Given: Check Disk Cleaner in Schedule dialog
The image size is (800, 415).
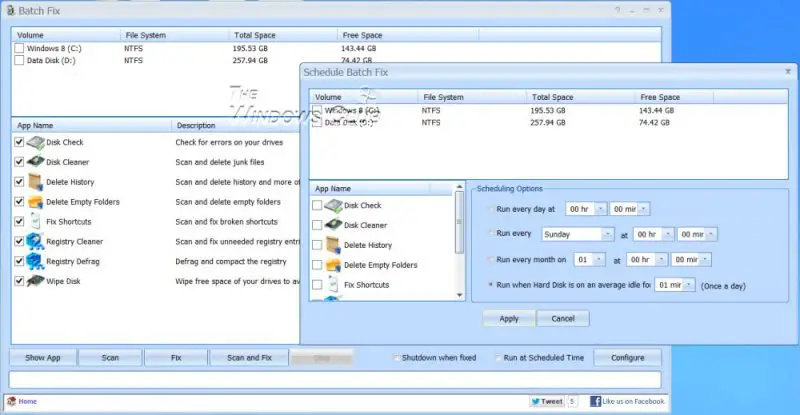Looking at the screenshot, I should click(317, 225).
